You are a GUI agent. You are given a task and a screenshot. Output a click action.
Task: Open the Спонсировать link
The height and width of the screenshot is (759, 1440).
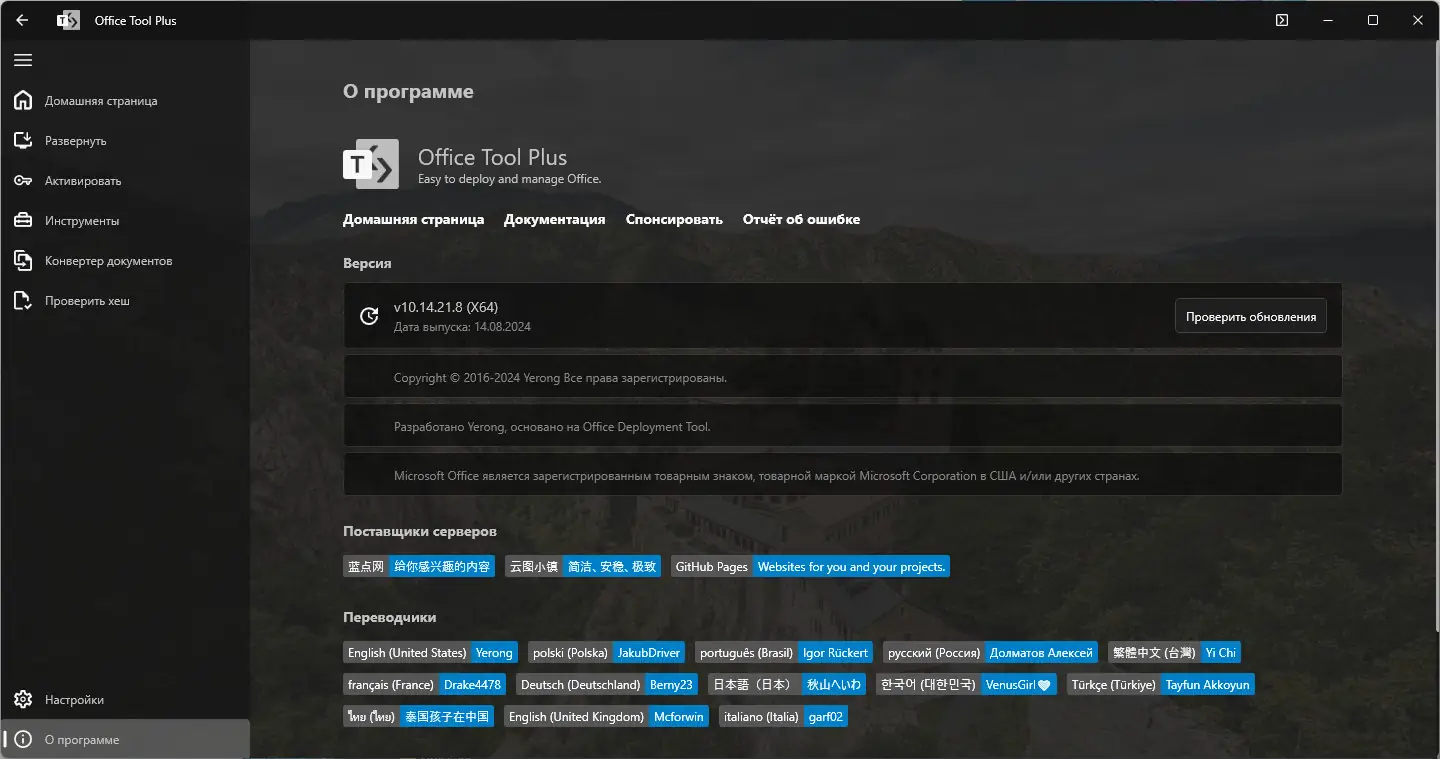pyautogui.click(x=674, y=219)
